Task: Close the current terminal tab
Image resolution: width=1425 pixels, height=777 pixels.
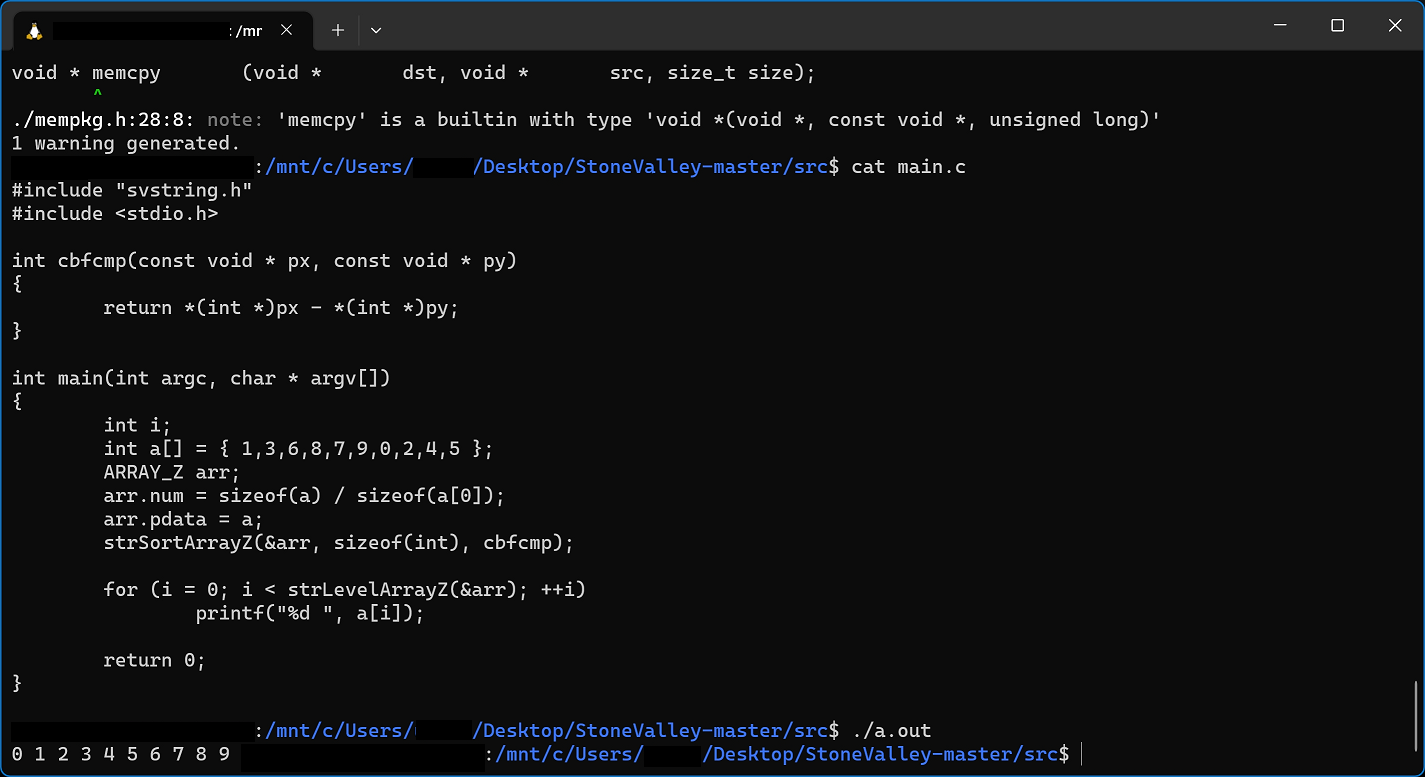Action: tap(286, 30)
